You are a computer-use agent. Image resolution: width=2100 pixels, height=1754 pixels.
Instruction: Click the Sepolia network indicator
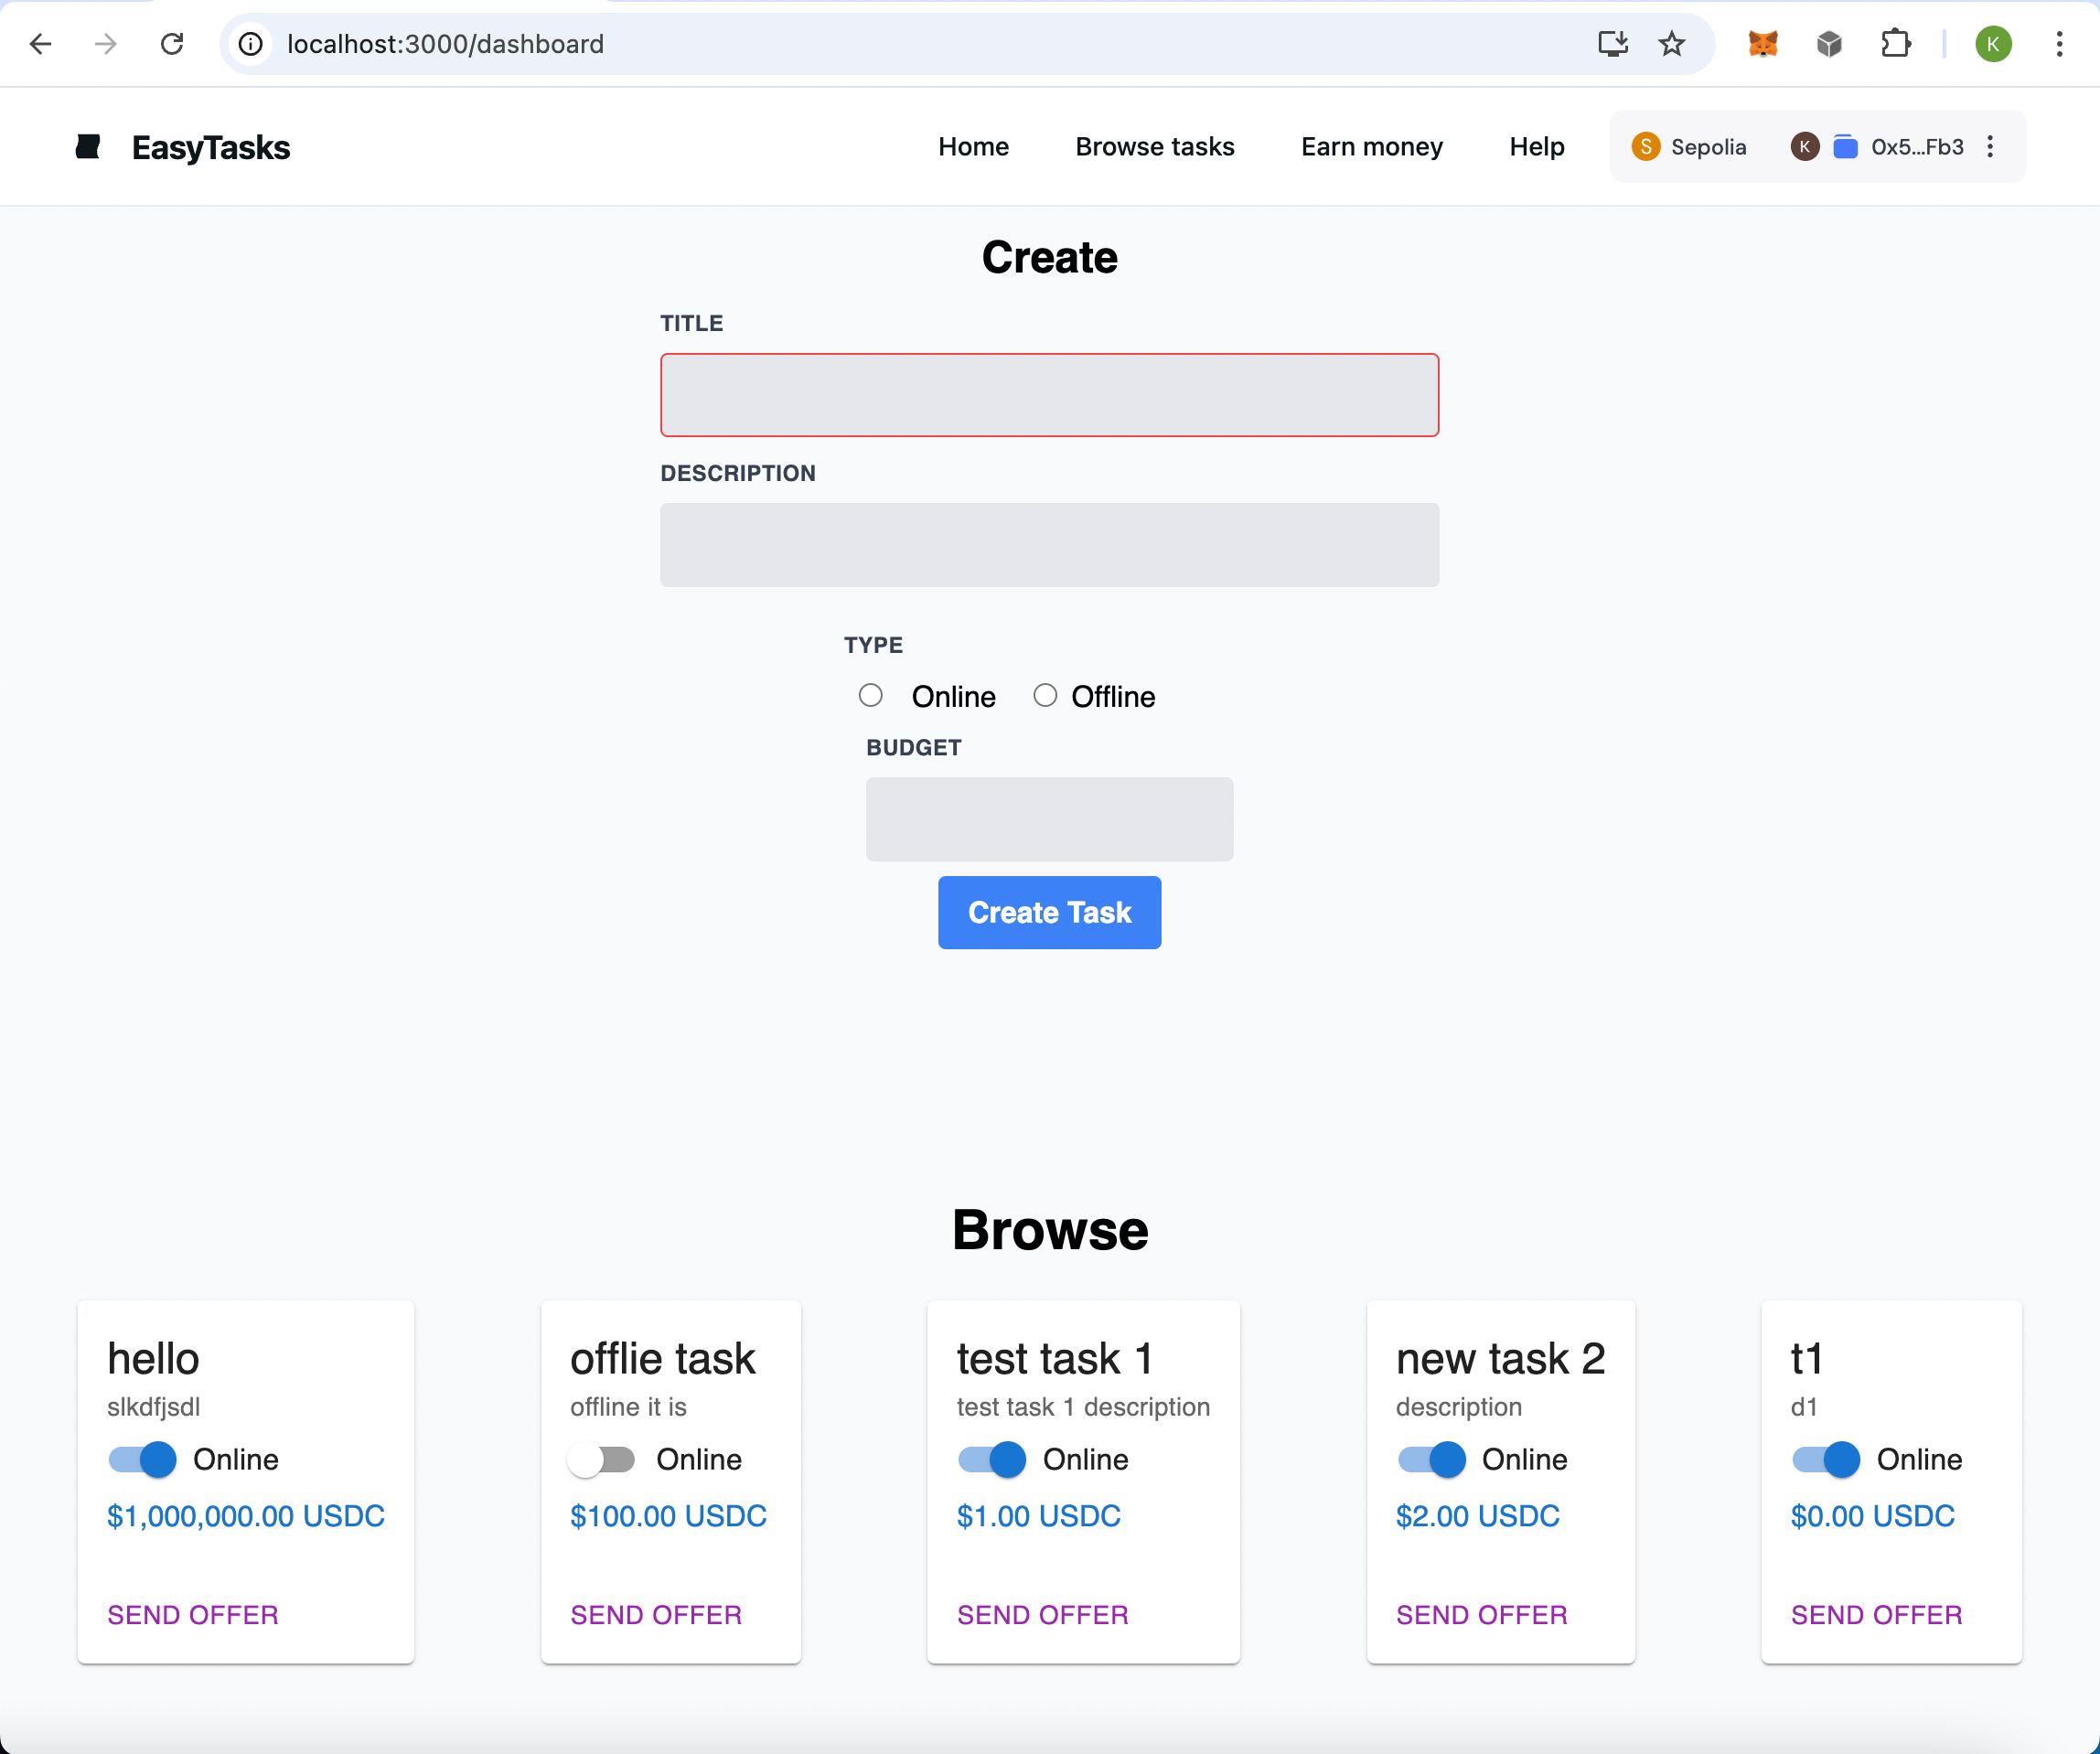(x=1688, y=146)
